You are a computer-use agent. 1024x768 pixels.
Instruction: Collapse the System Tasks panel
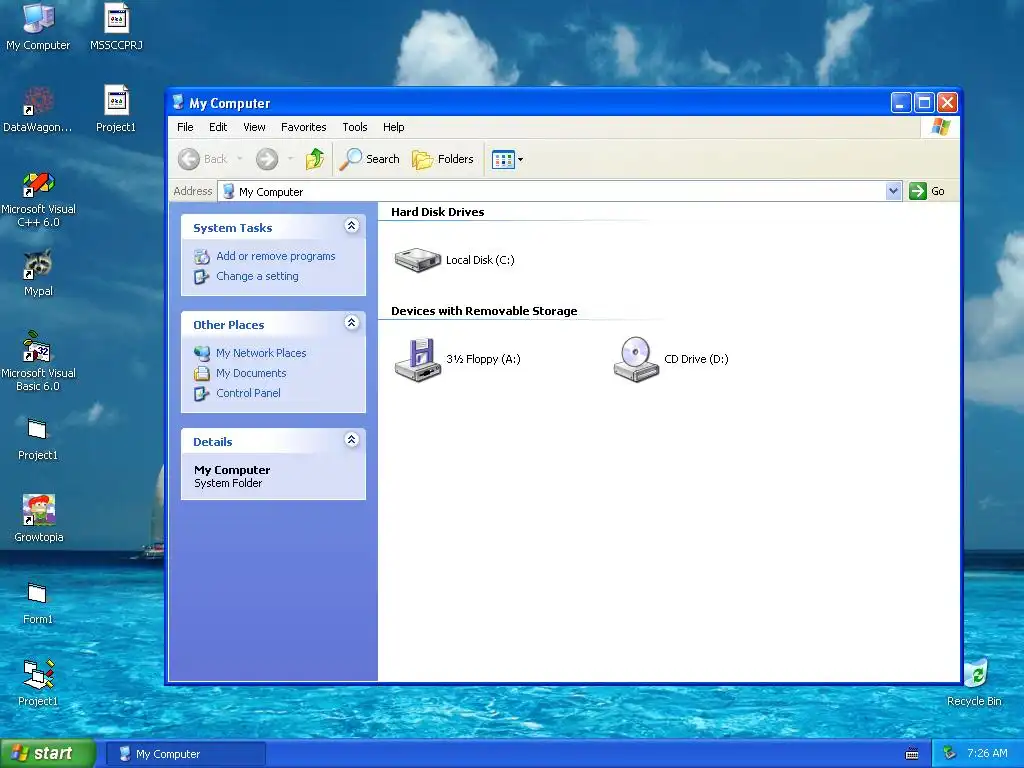tap(351, 226)
